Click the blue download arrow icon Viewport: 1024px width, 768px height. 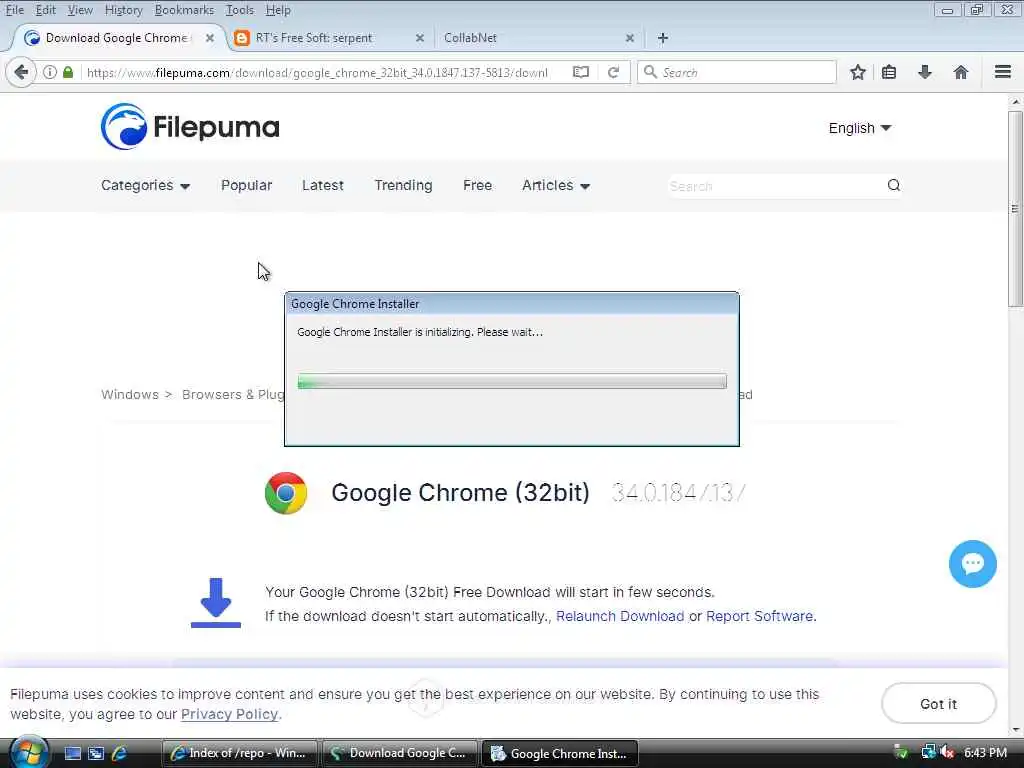pos(216,603)
